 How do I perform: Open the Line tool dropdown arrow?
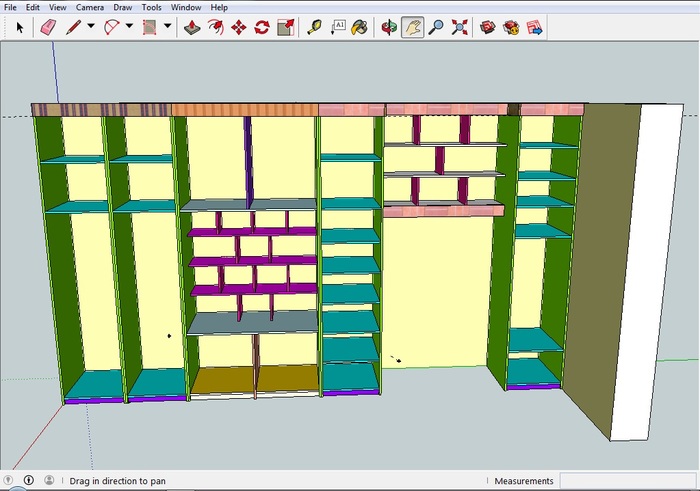(91, 28)
